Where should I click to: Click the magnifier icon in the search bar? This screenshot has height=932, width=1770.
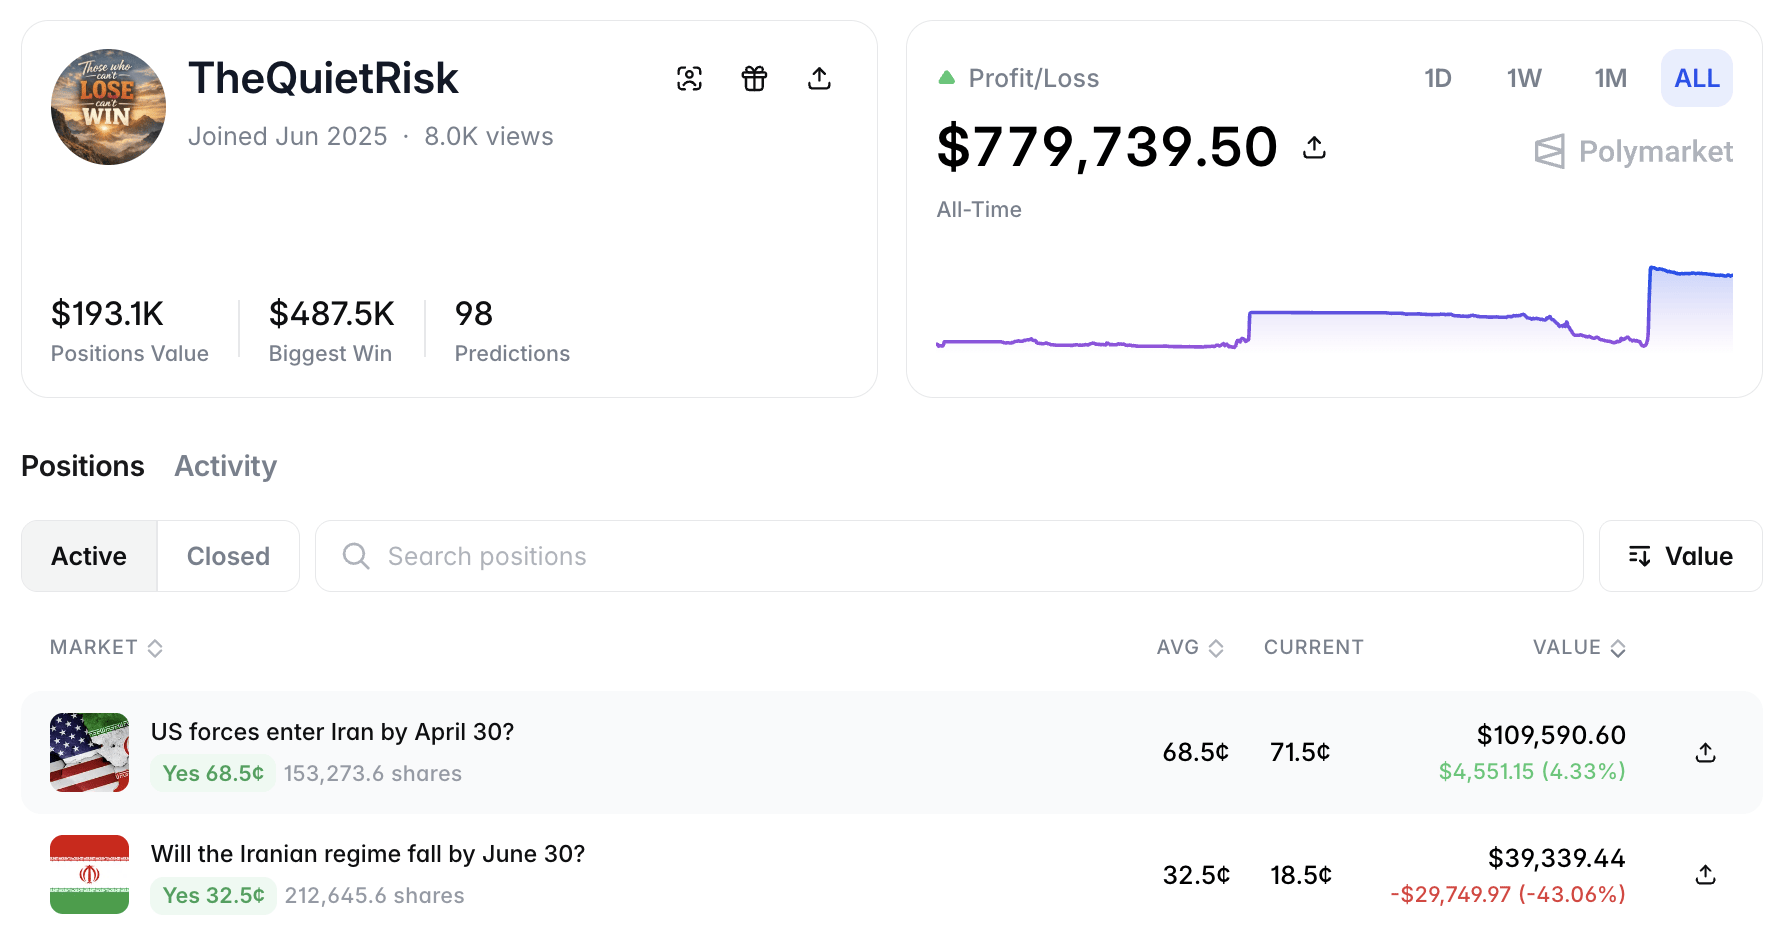click(356, 556)
